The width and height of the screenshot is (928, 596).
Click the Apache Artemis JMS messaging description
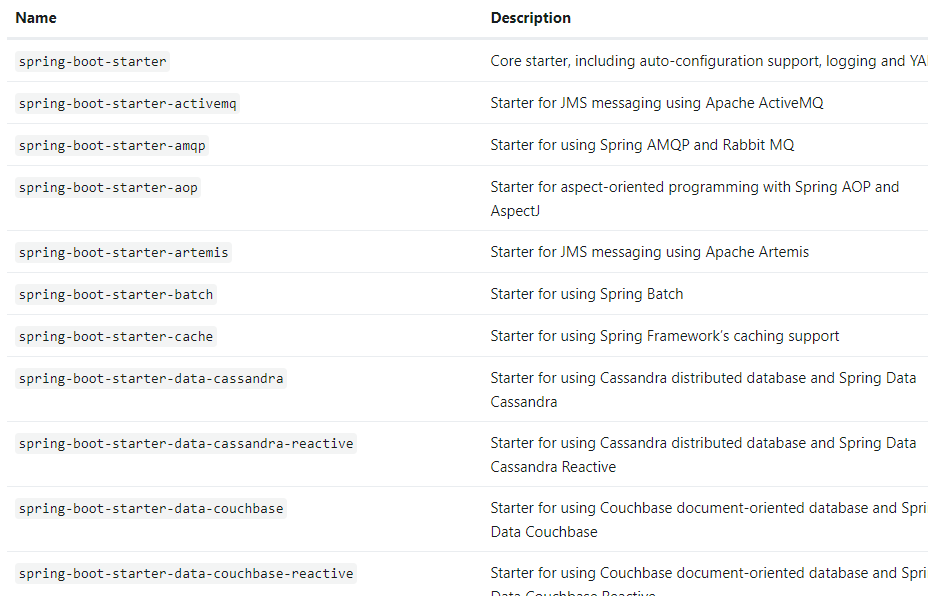[649, 252]
